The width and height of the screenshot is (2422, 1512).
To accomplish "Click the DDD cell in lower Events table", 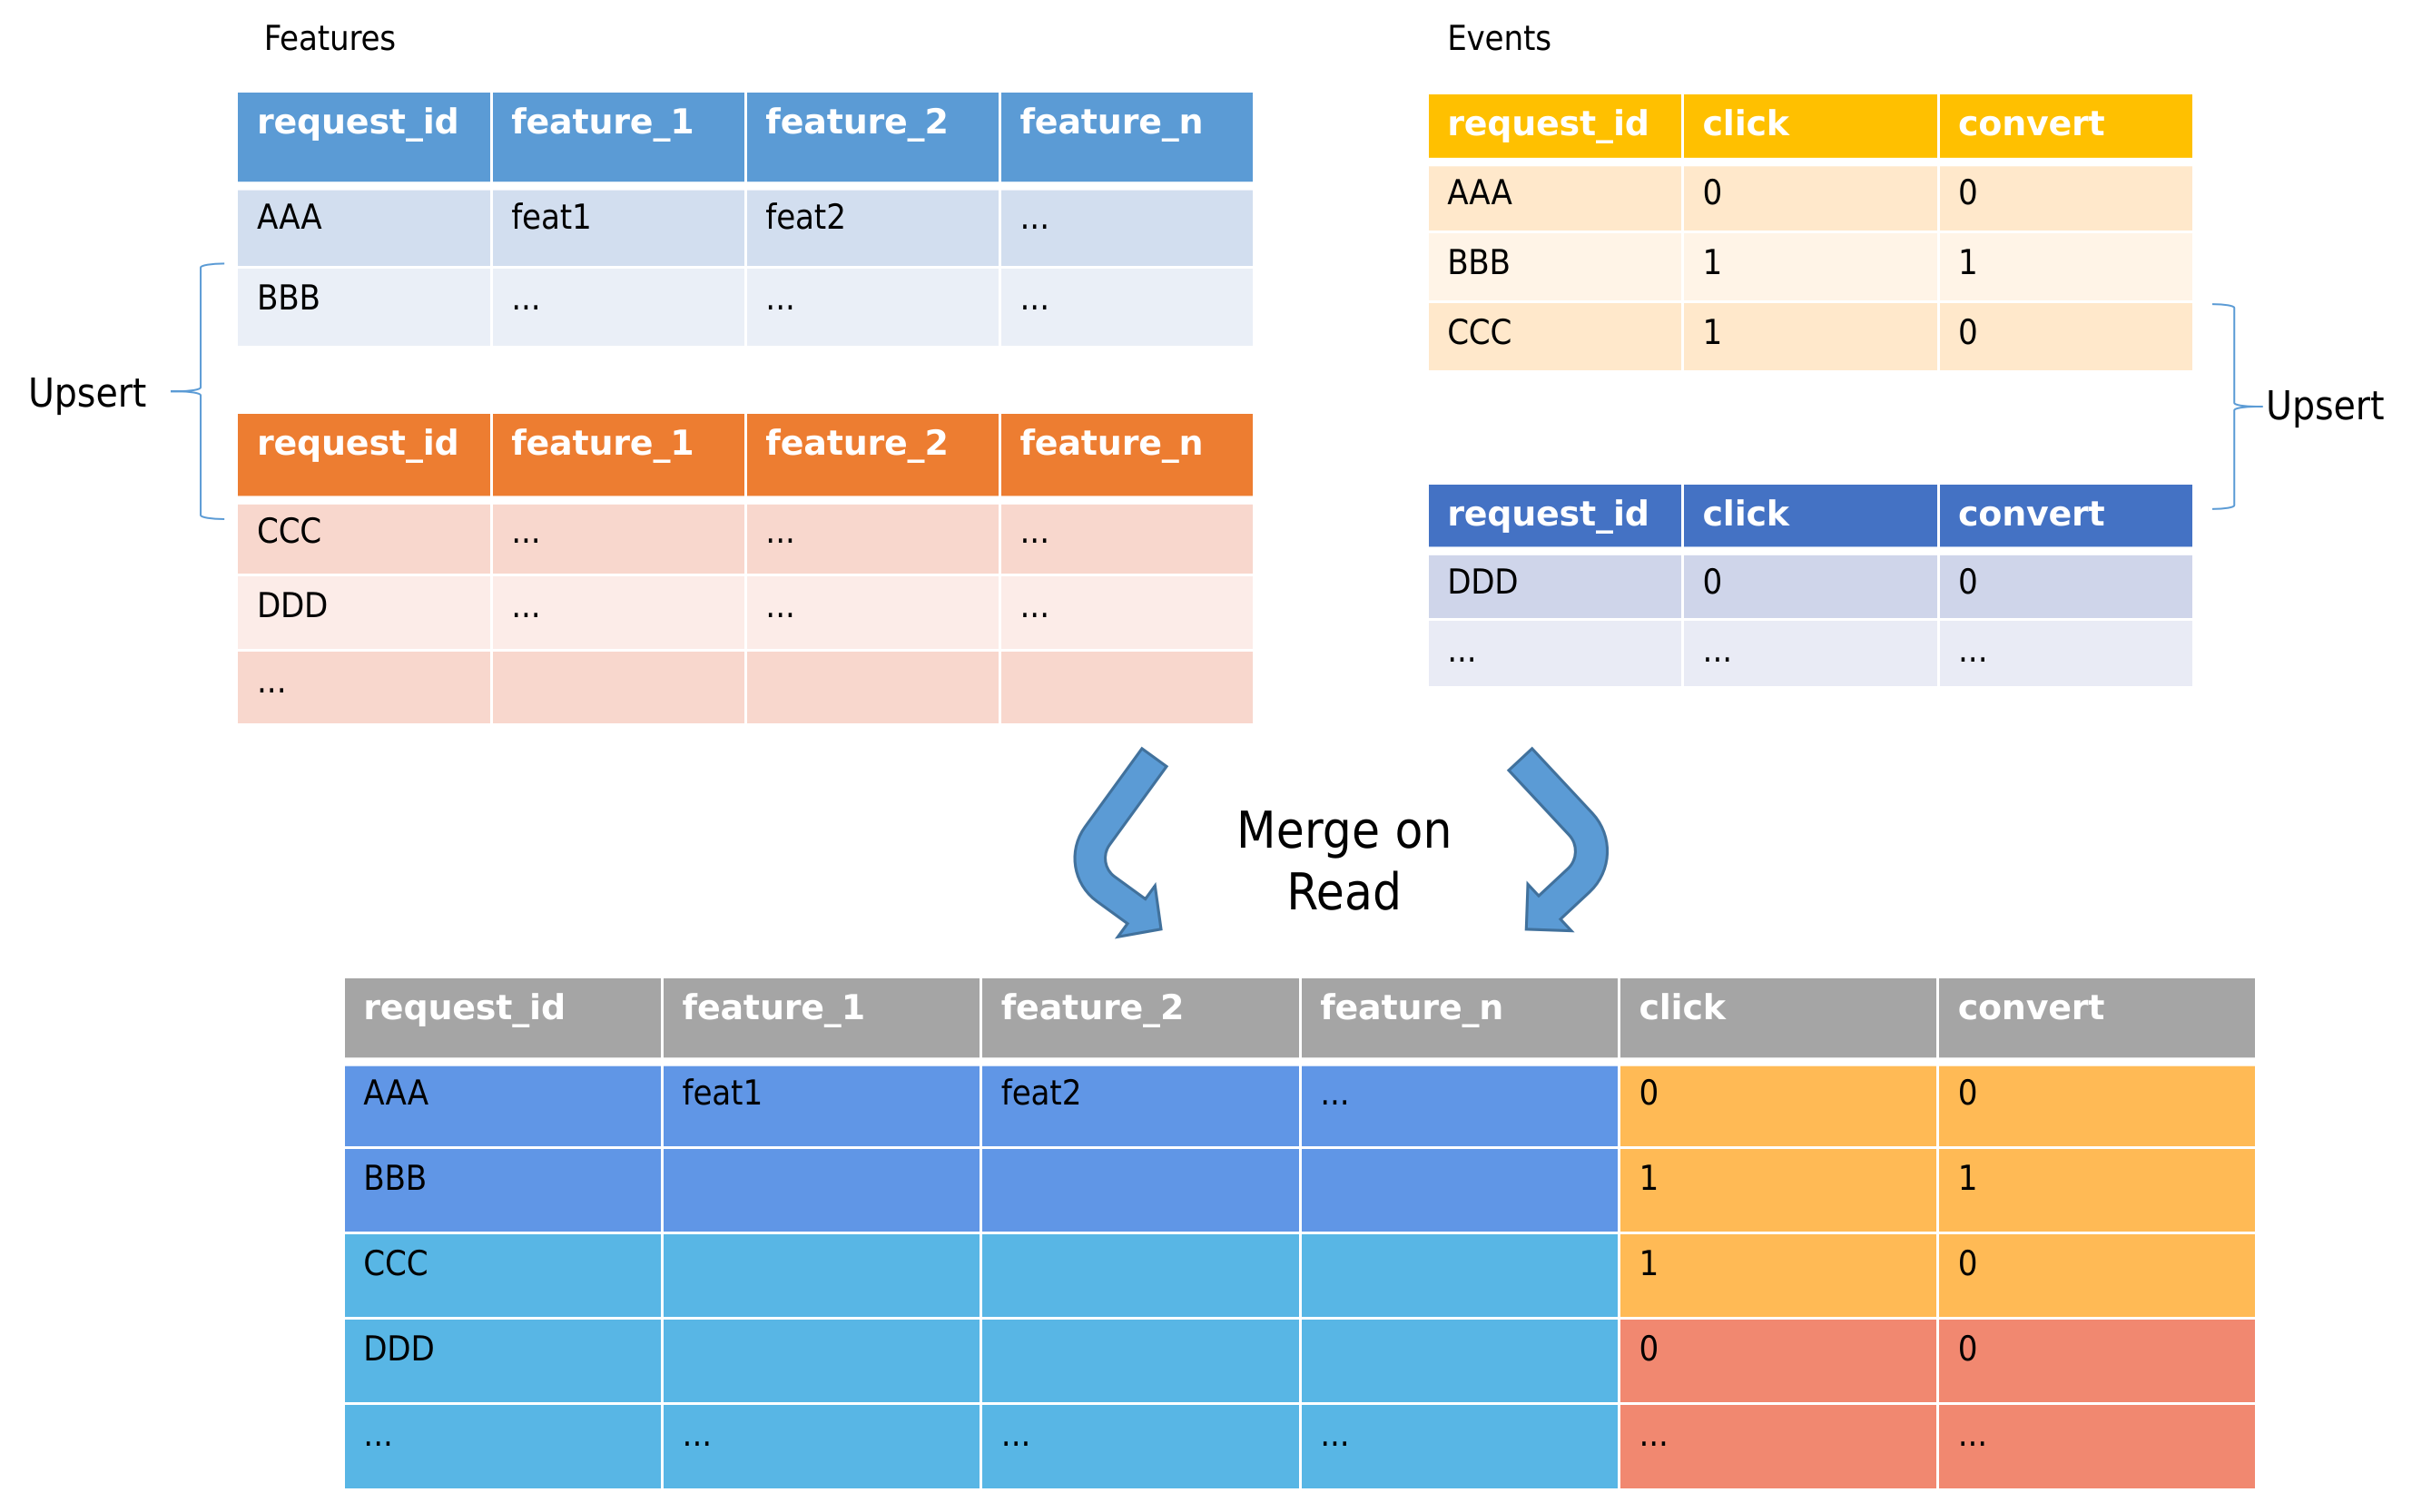I will (x=1555, y=586).
